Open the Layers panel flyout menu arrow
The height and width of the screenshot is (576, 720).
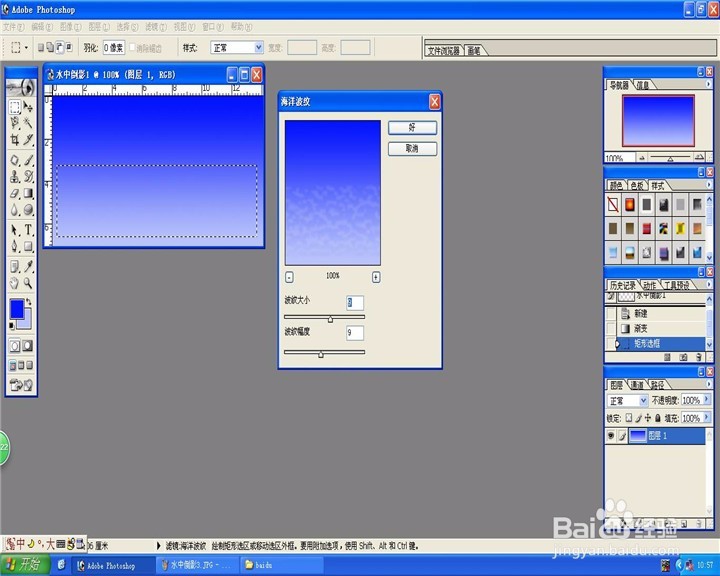coord(709,384)
